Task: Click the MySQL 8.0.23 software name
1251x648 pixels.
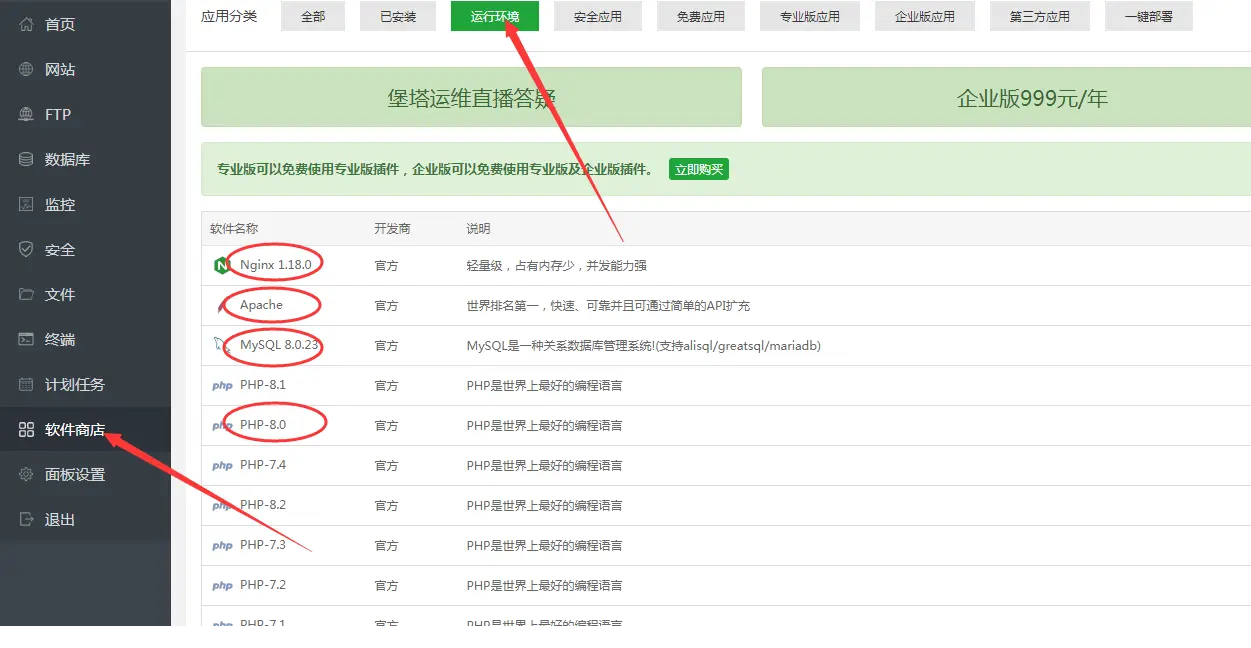Action: click(279, 345)
